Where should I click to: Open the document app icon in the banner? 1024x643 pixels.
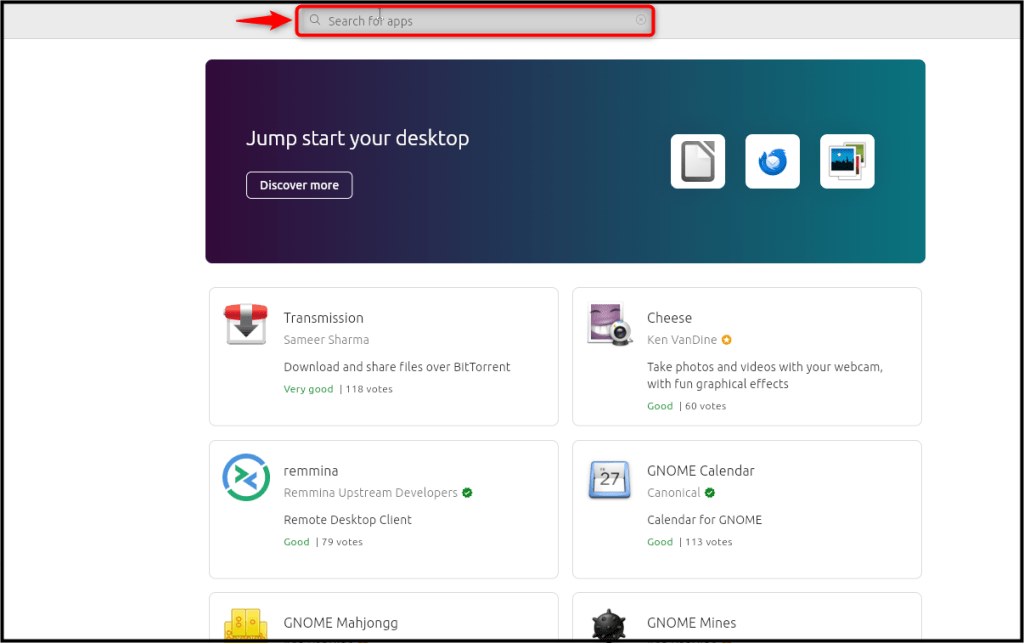pyautogui.click(x=697, y=161)
